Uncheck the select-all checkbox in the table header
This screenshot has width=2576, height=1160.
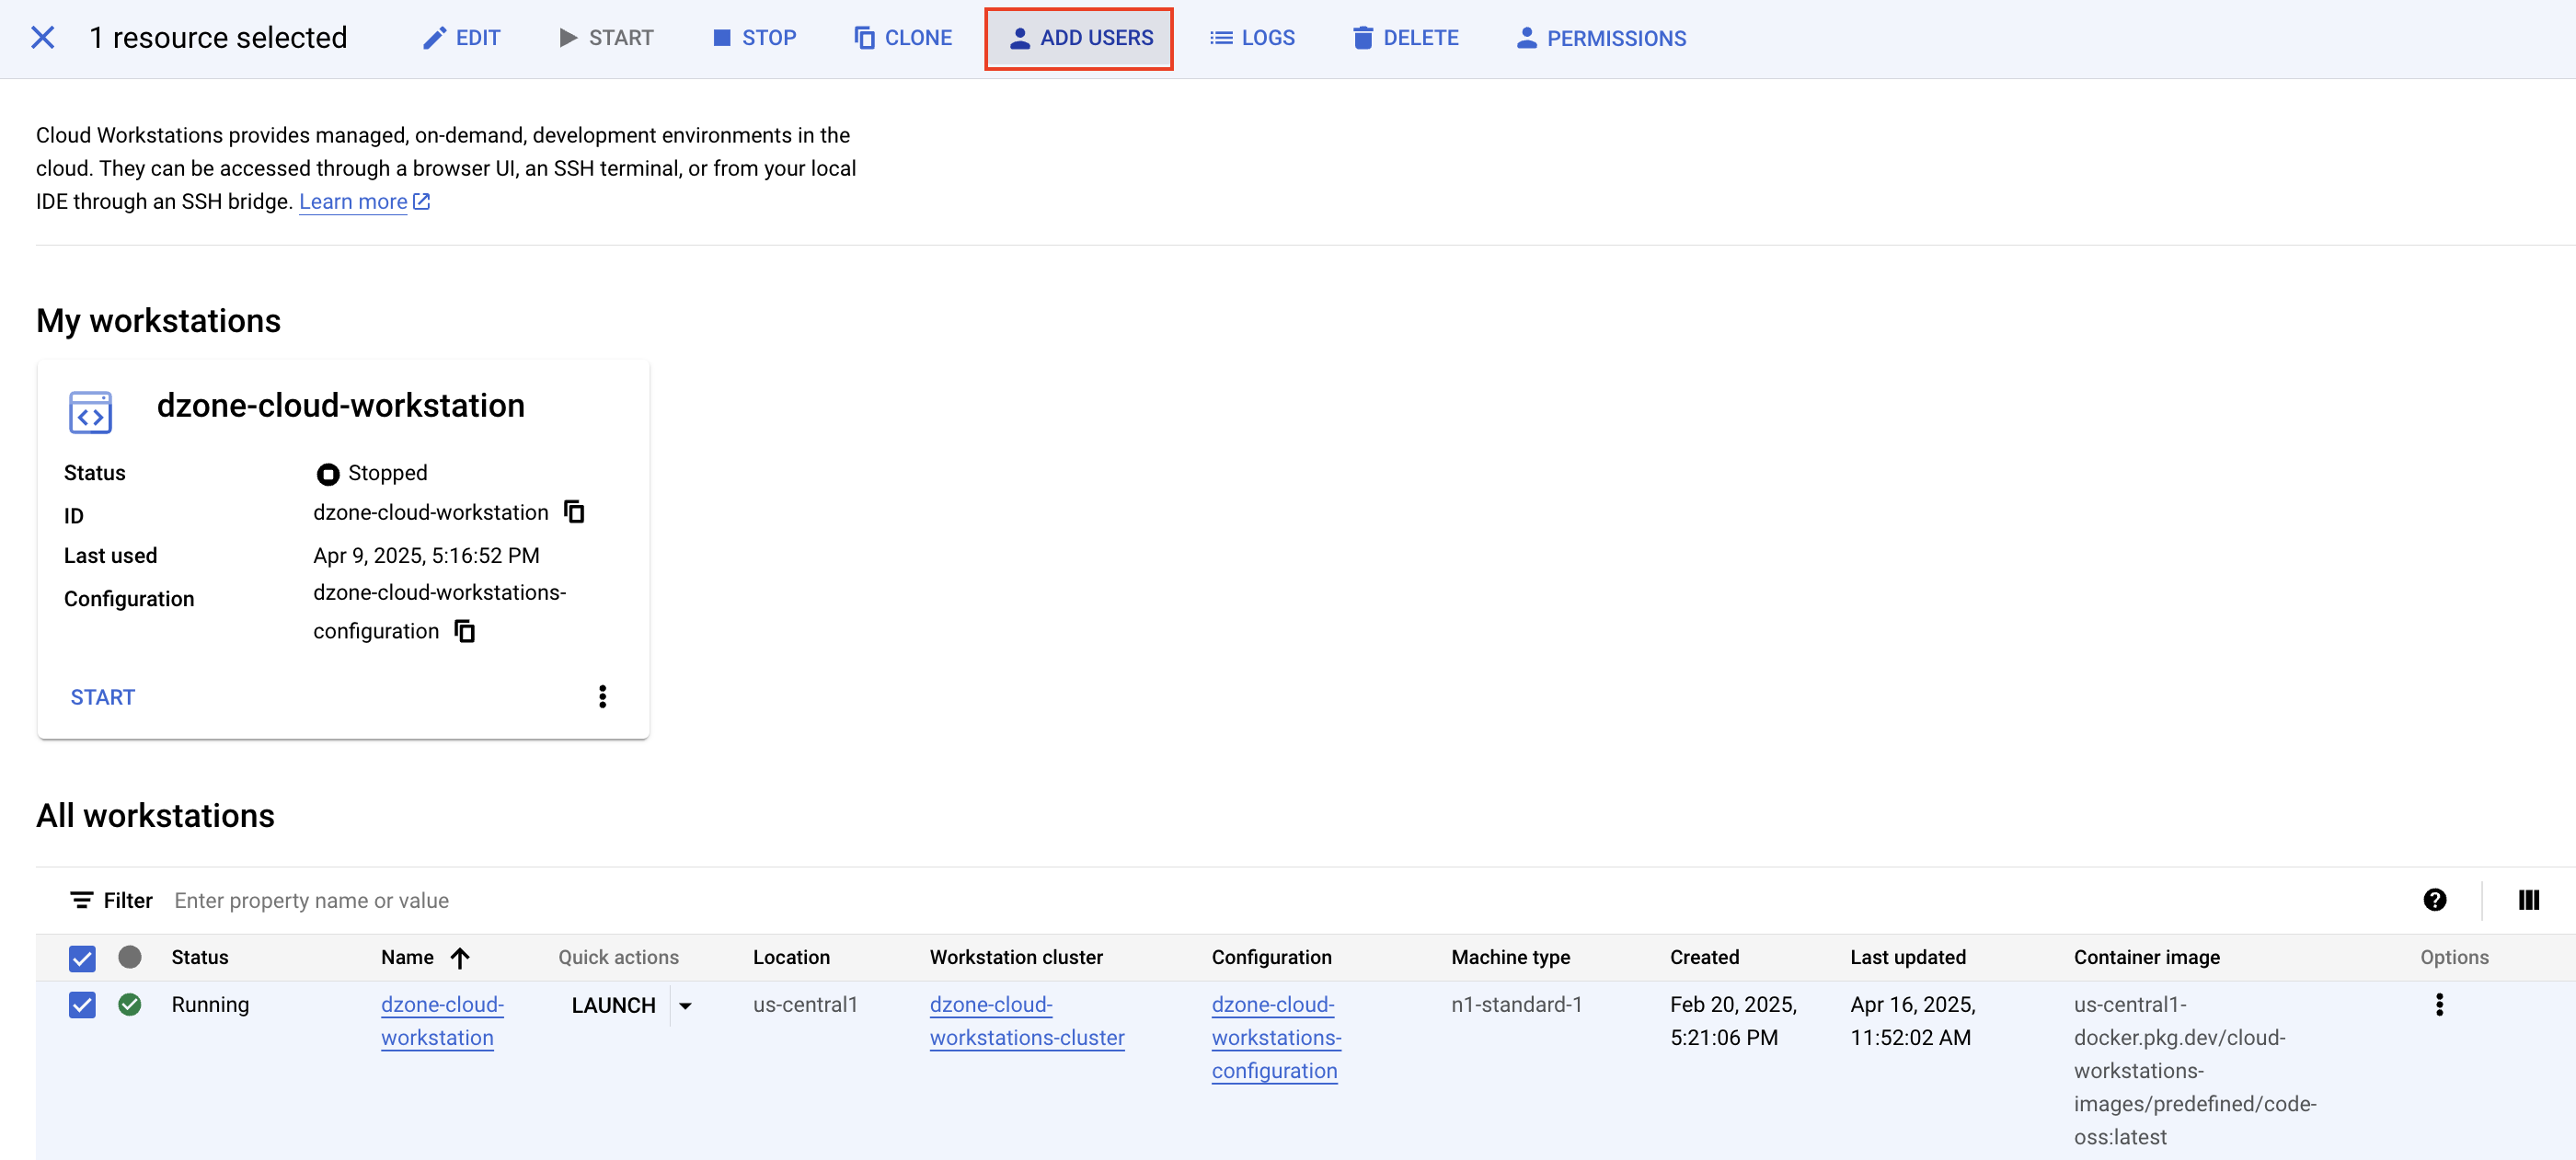tap(81, 957)
